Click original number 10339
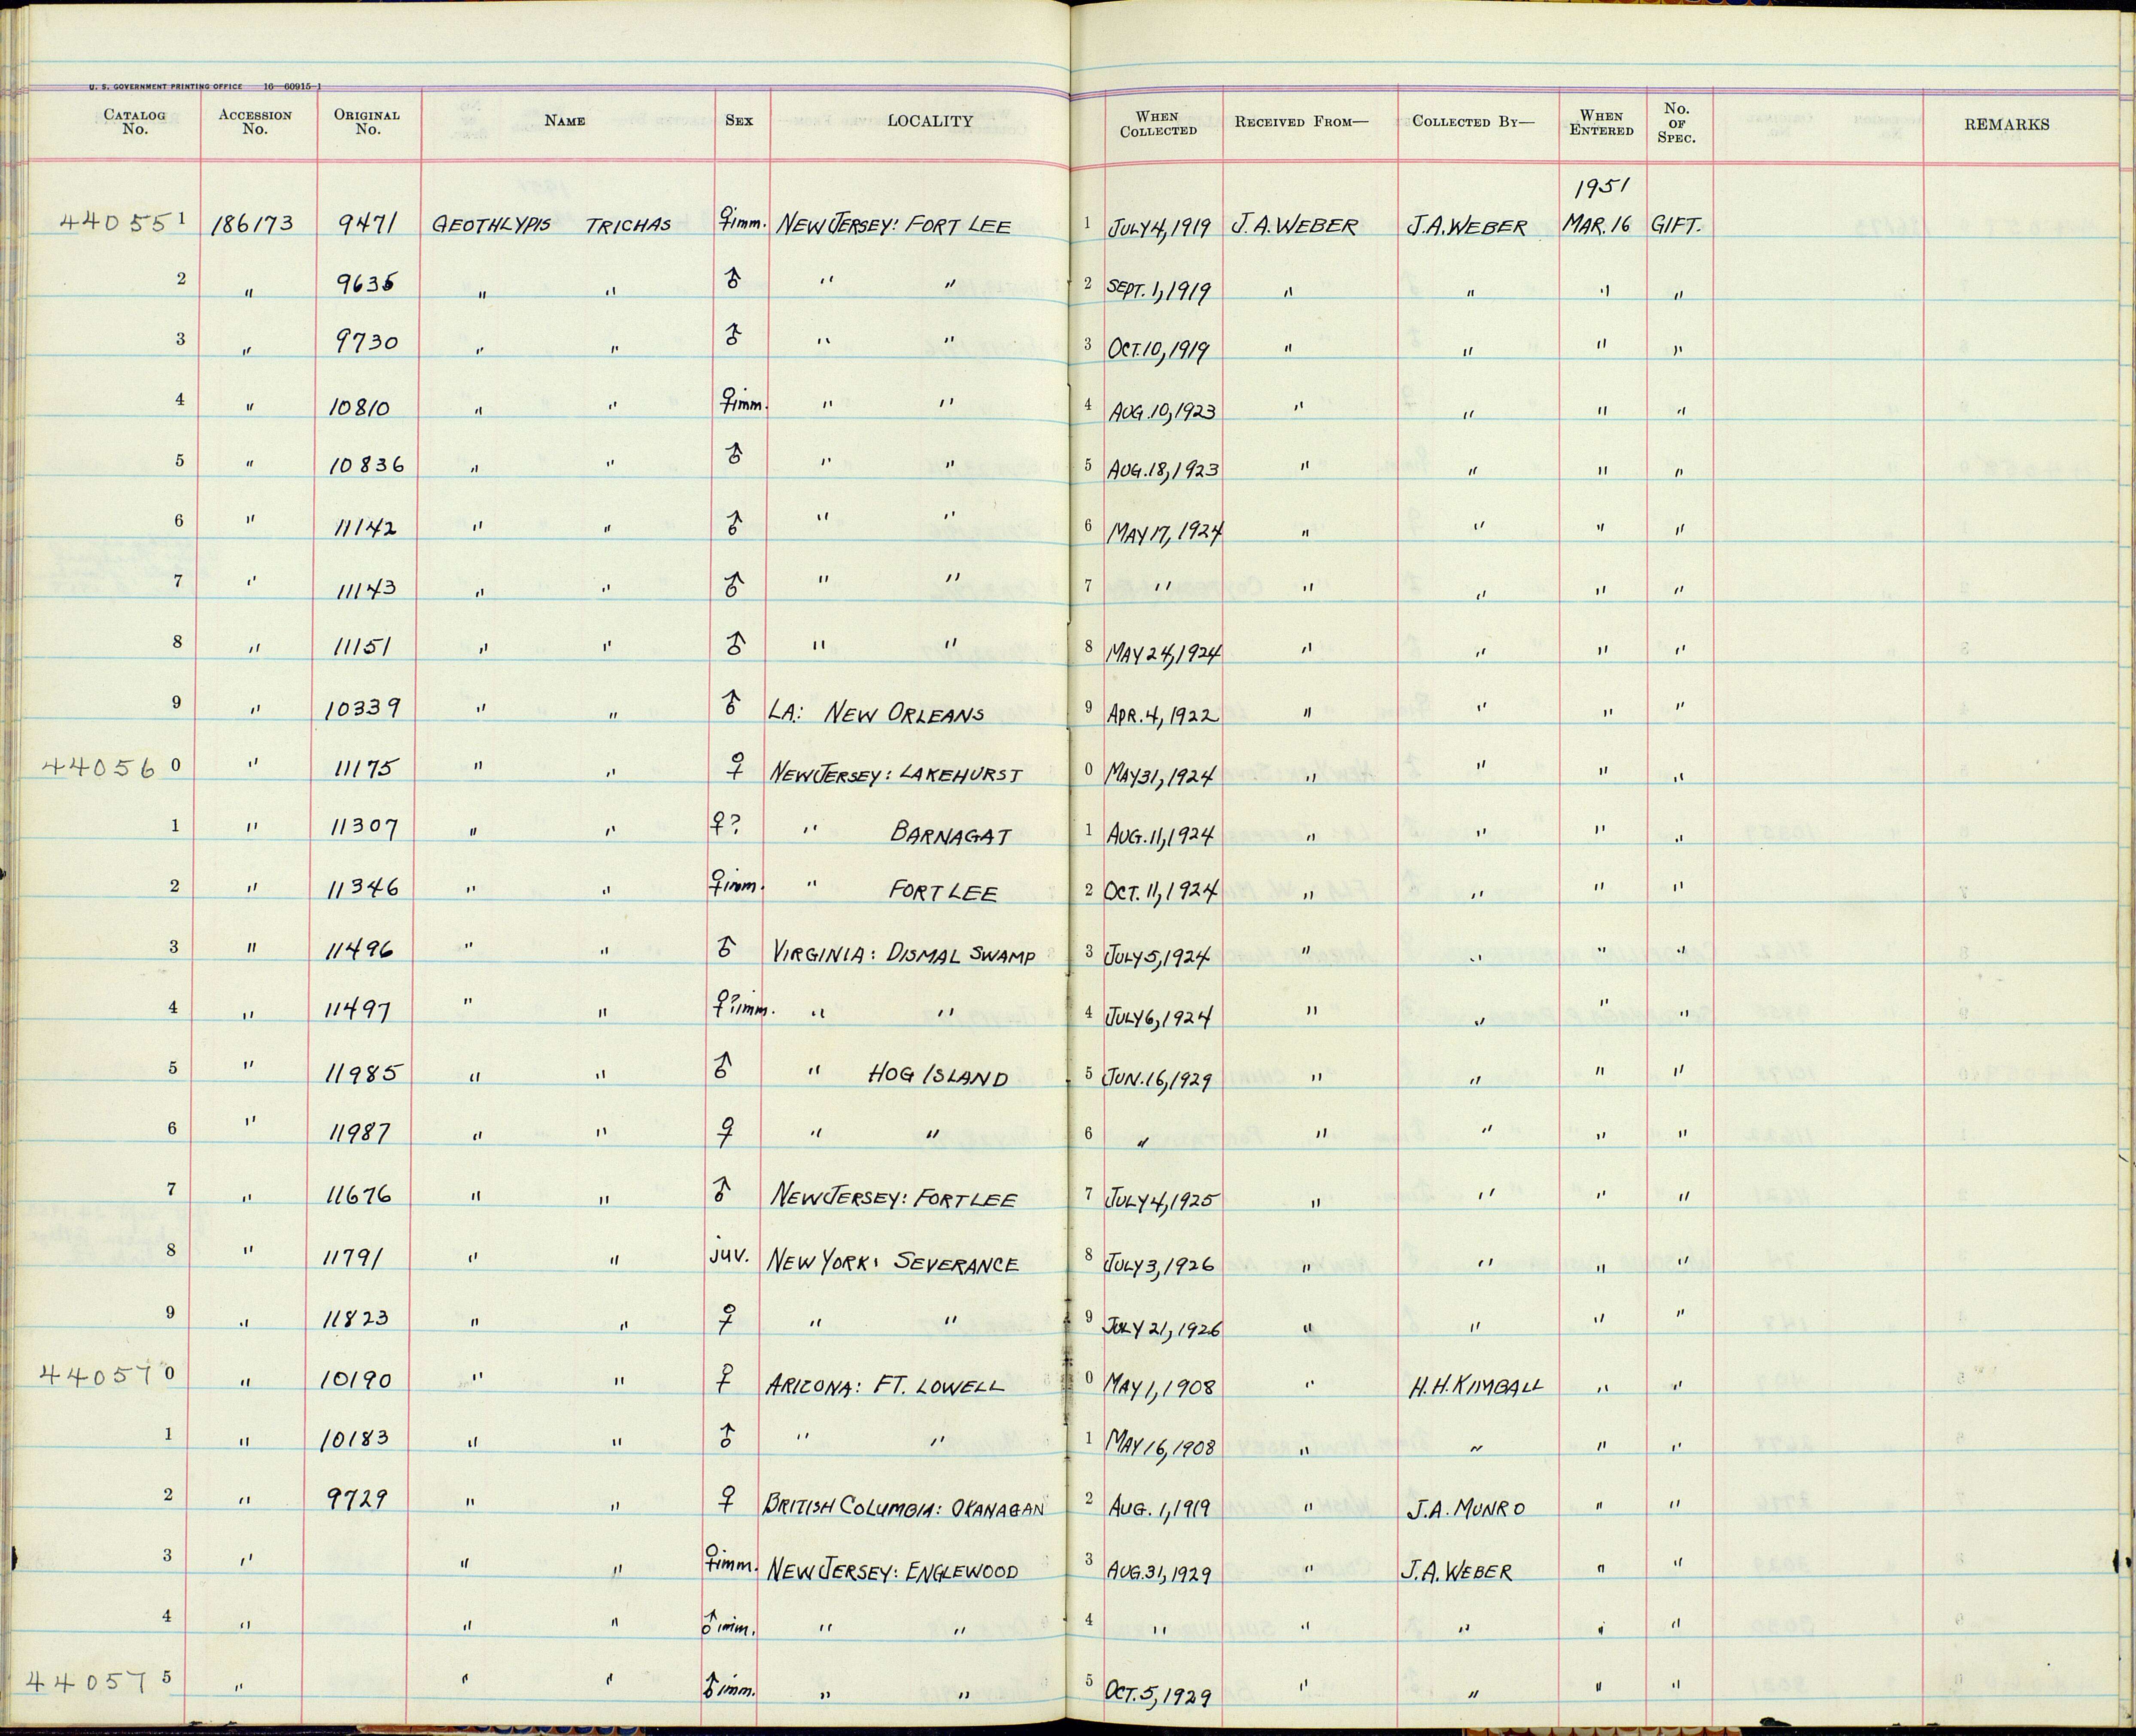Screen dimensions: 2136x1736 (362, 709)
